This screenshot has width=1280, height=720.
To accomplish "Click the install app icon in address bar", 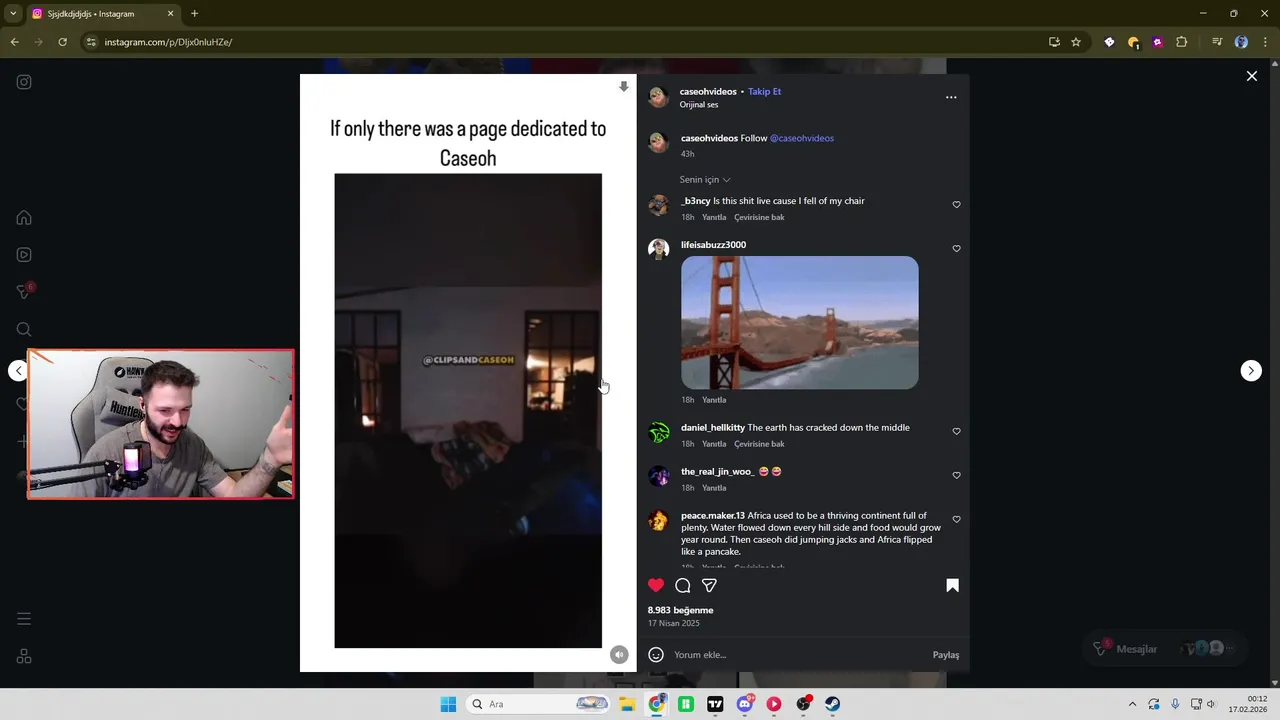I will click(1054, 42).
